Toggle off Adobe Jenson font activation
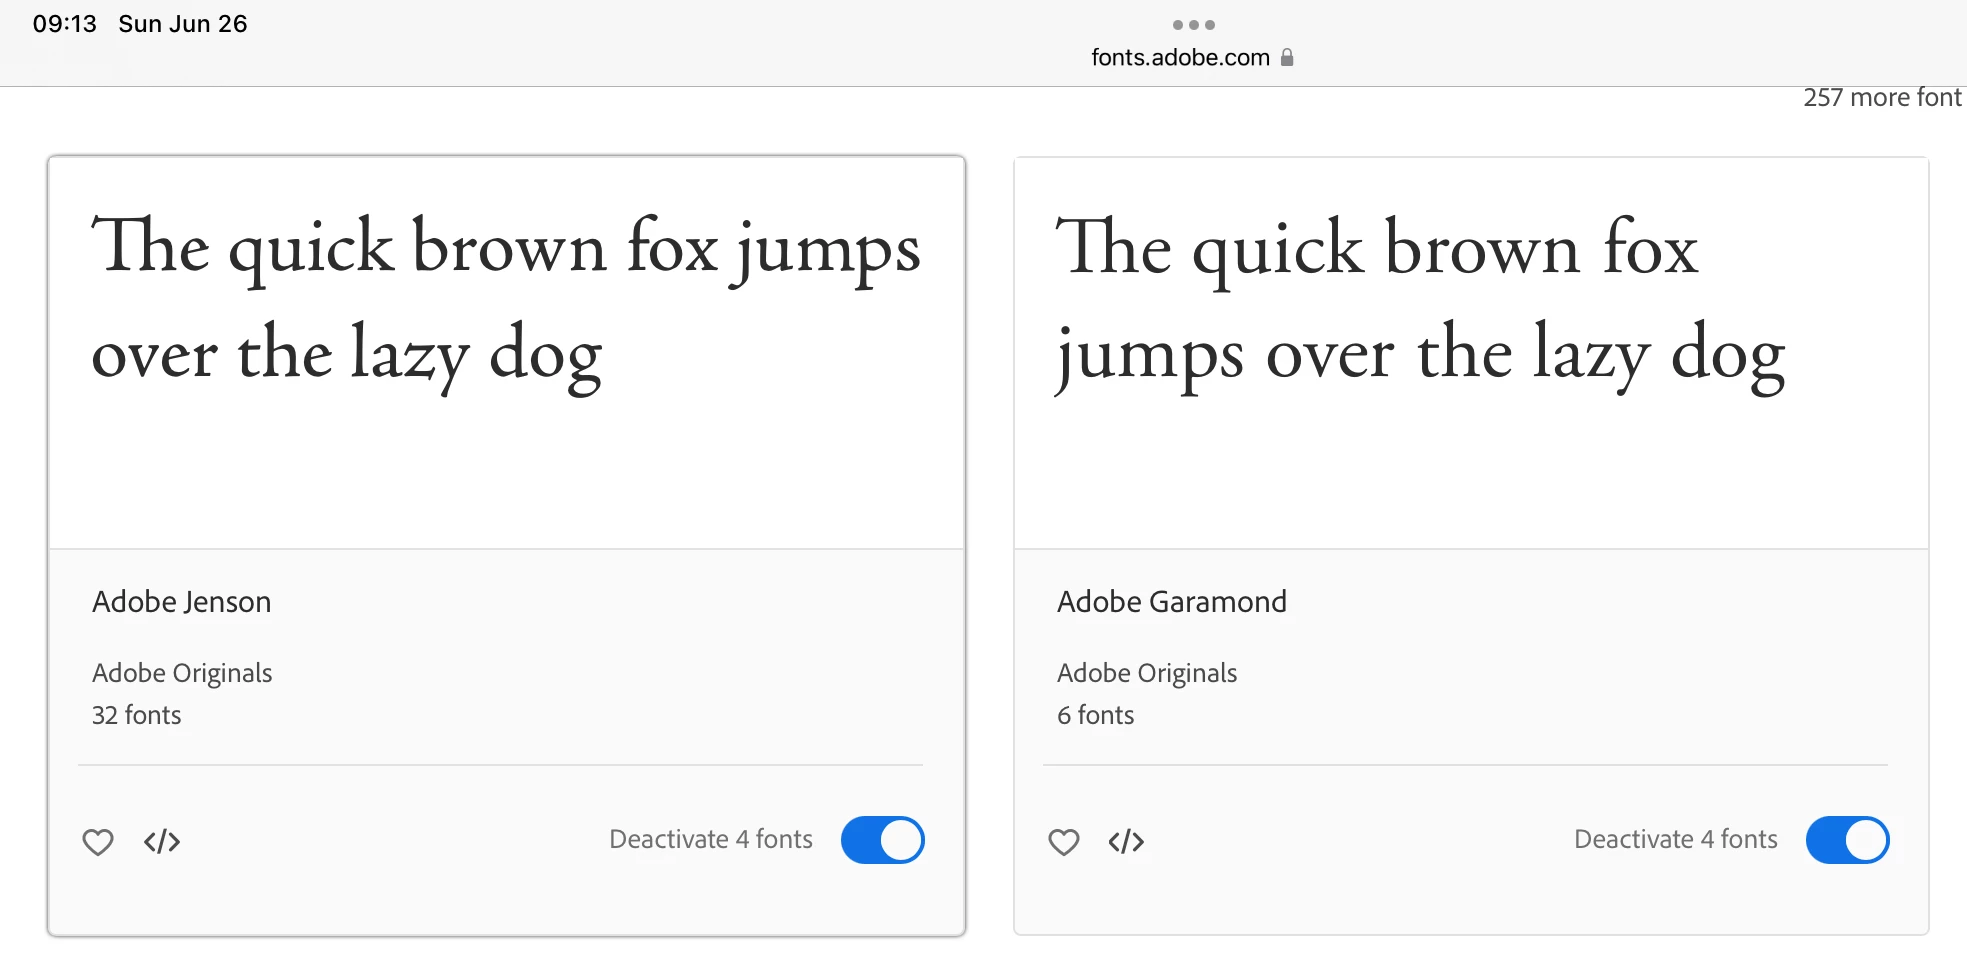The image size is (1967, 959). pyautogui.click(x=883, y=840)
